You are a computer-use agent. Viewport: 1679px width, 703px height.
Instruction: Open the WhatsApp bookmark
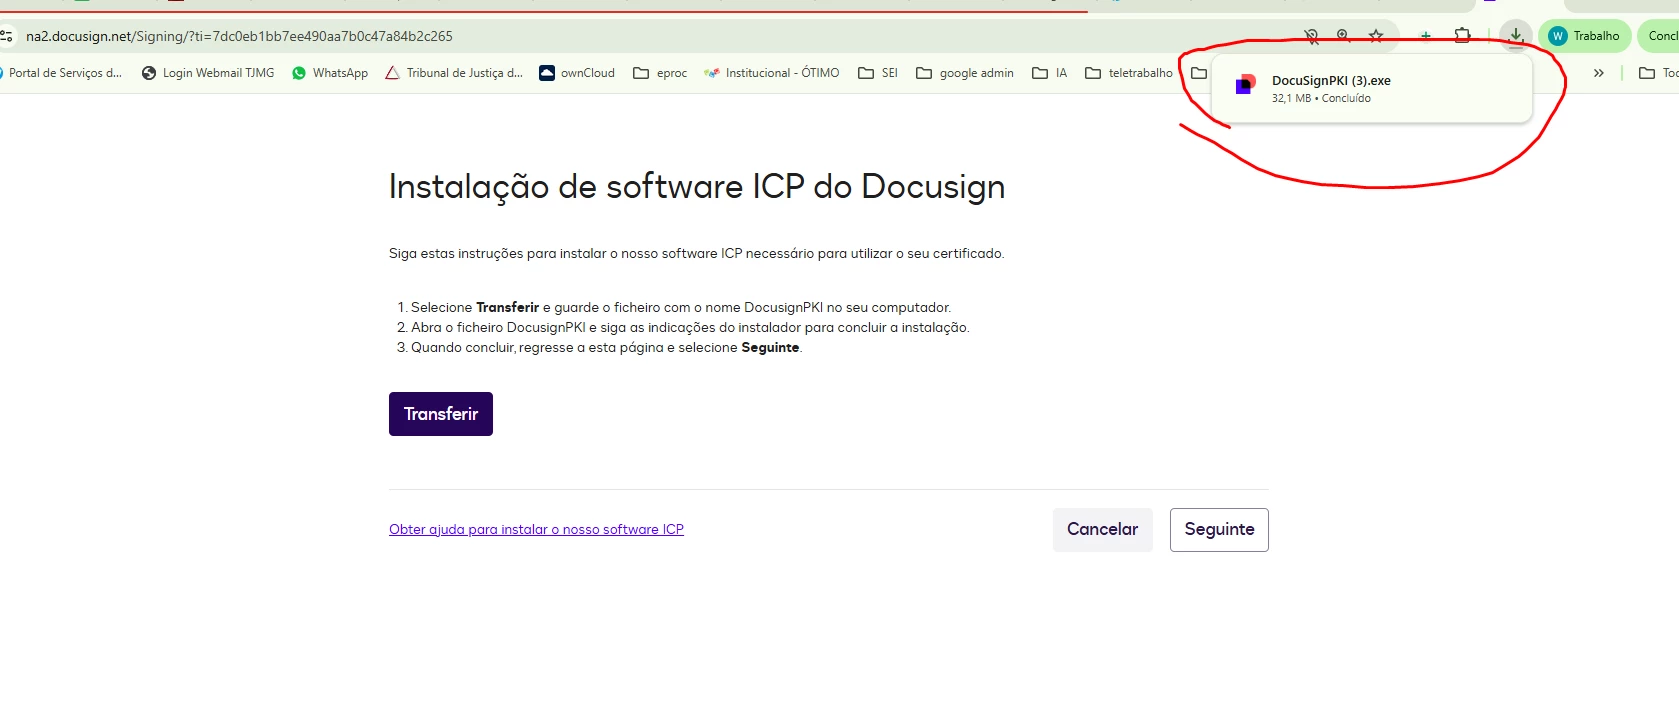coord(330,73)
